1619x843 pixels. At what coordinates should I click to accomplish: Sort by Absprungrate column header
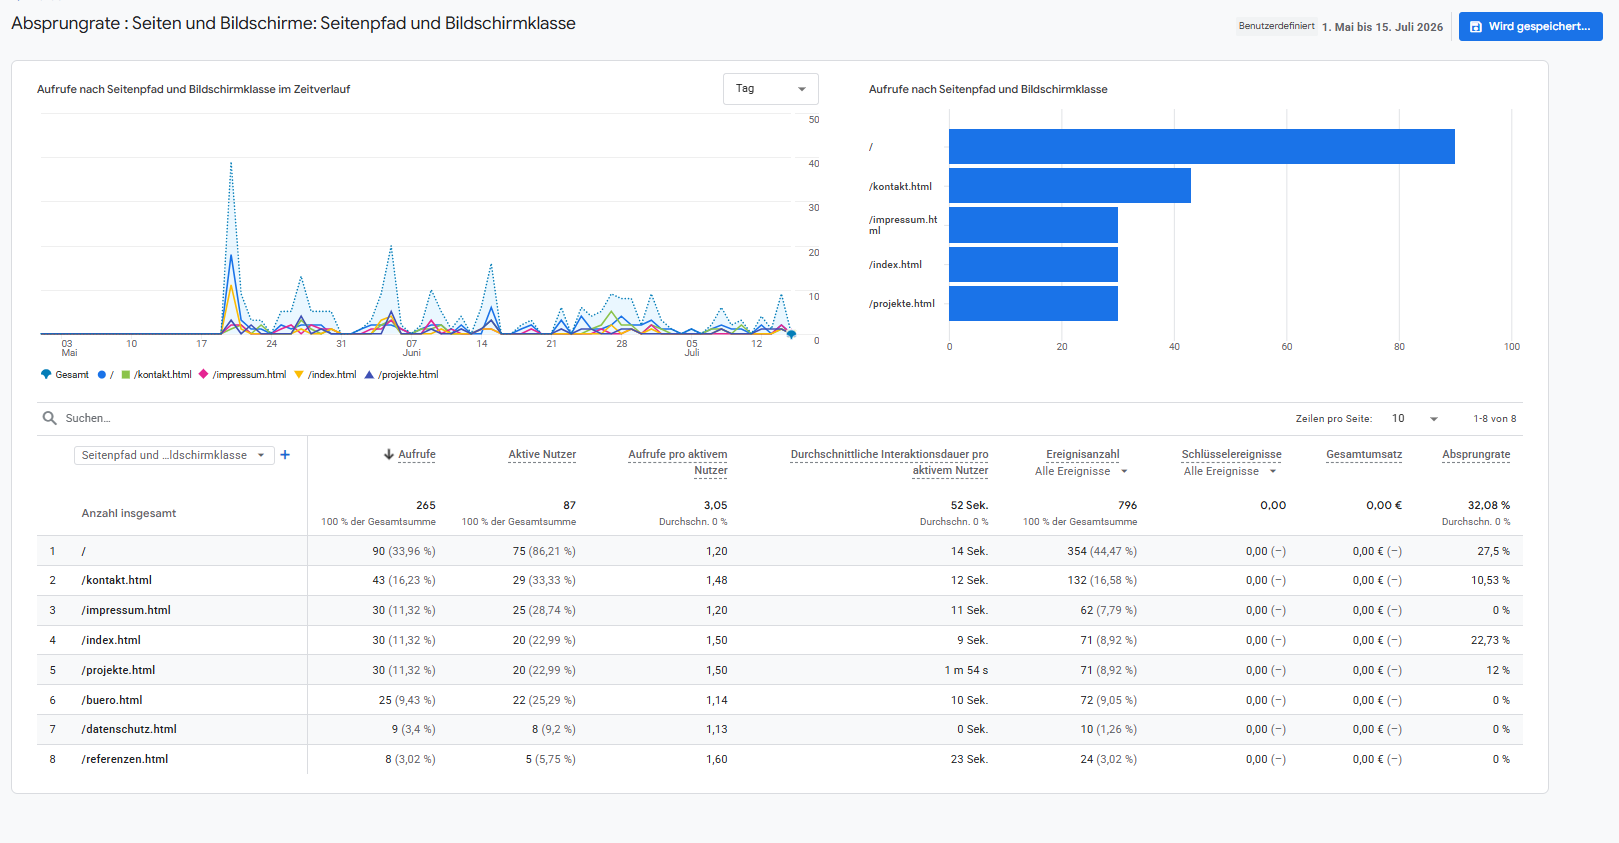(1476, 454)
